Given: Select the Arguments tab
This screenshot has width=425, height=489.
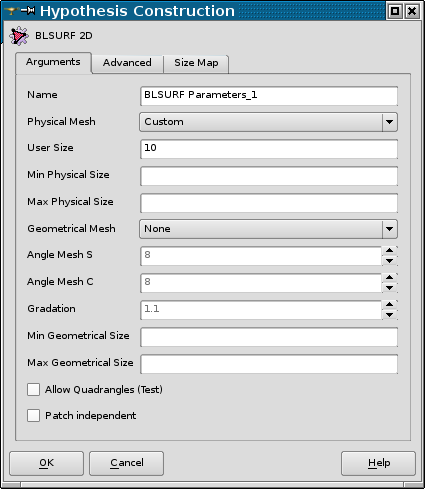Looking at the screenshot, I should coord(53,62).
